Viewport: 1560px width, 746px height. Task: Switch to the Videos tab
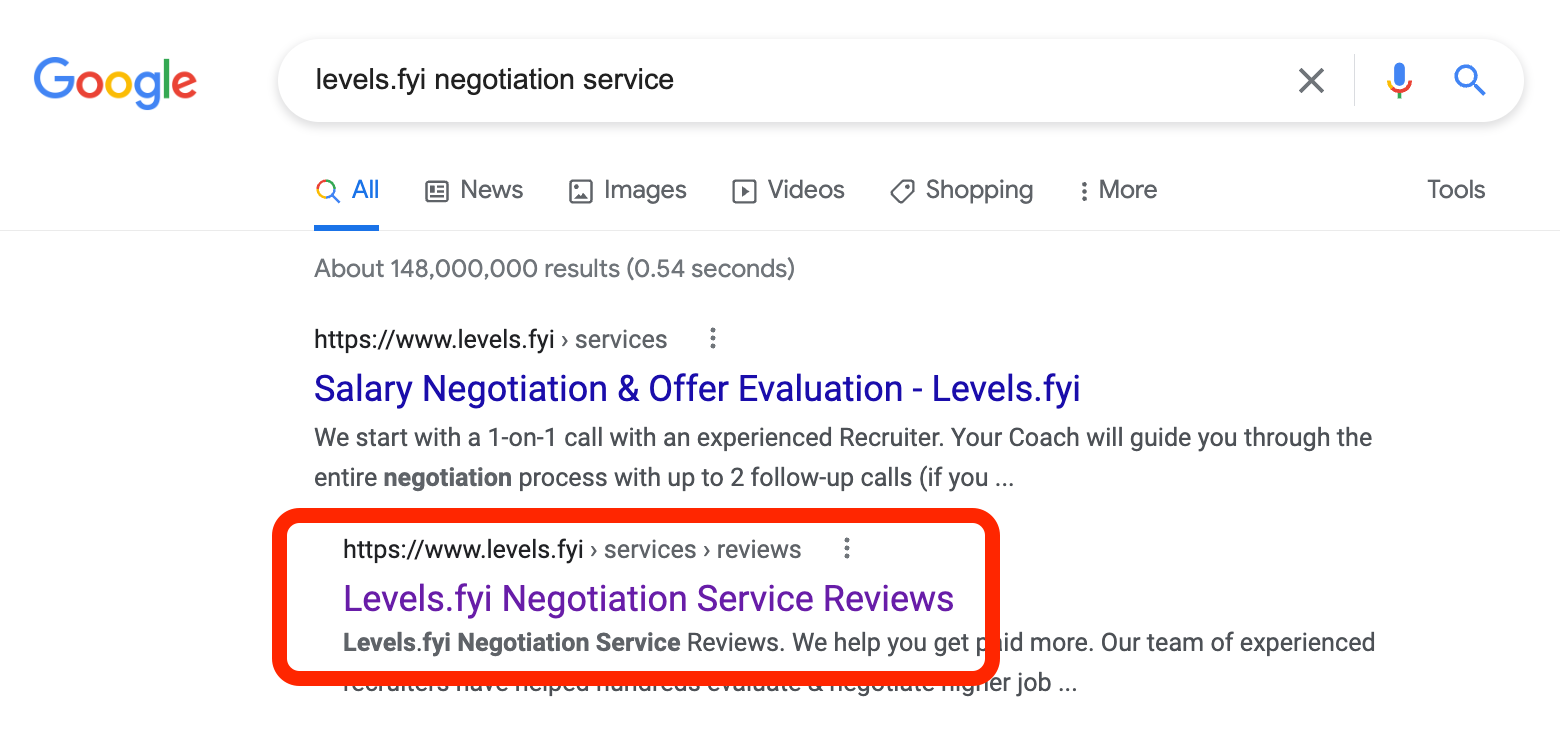tap(788, 190)
